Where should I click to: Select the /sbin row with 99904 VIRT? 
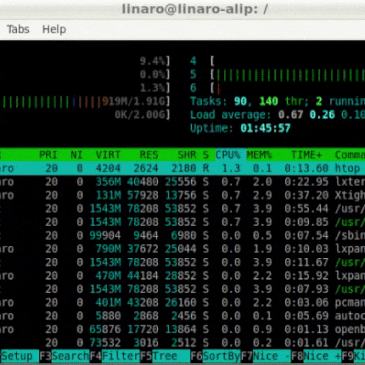pos(182,235)
